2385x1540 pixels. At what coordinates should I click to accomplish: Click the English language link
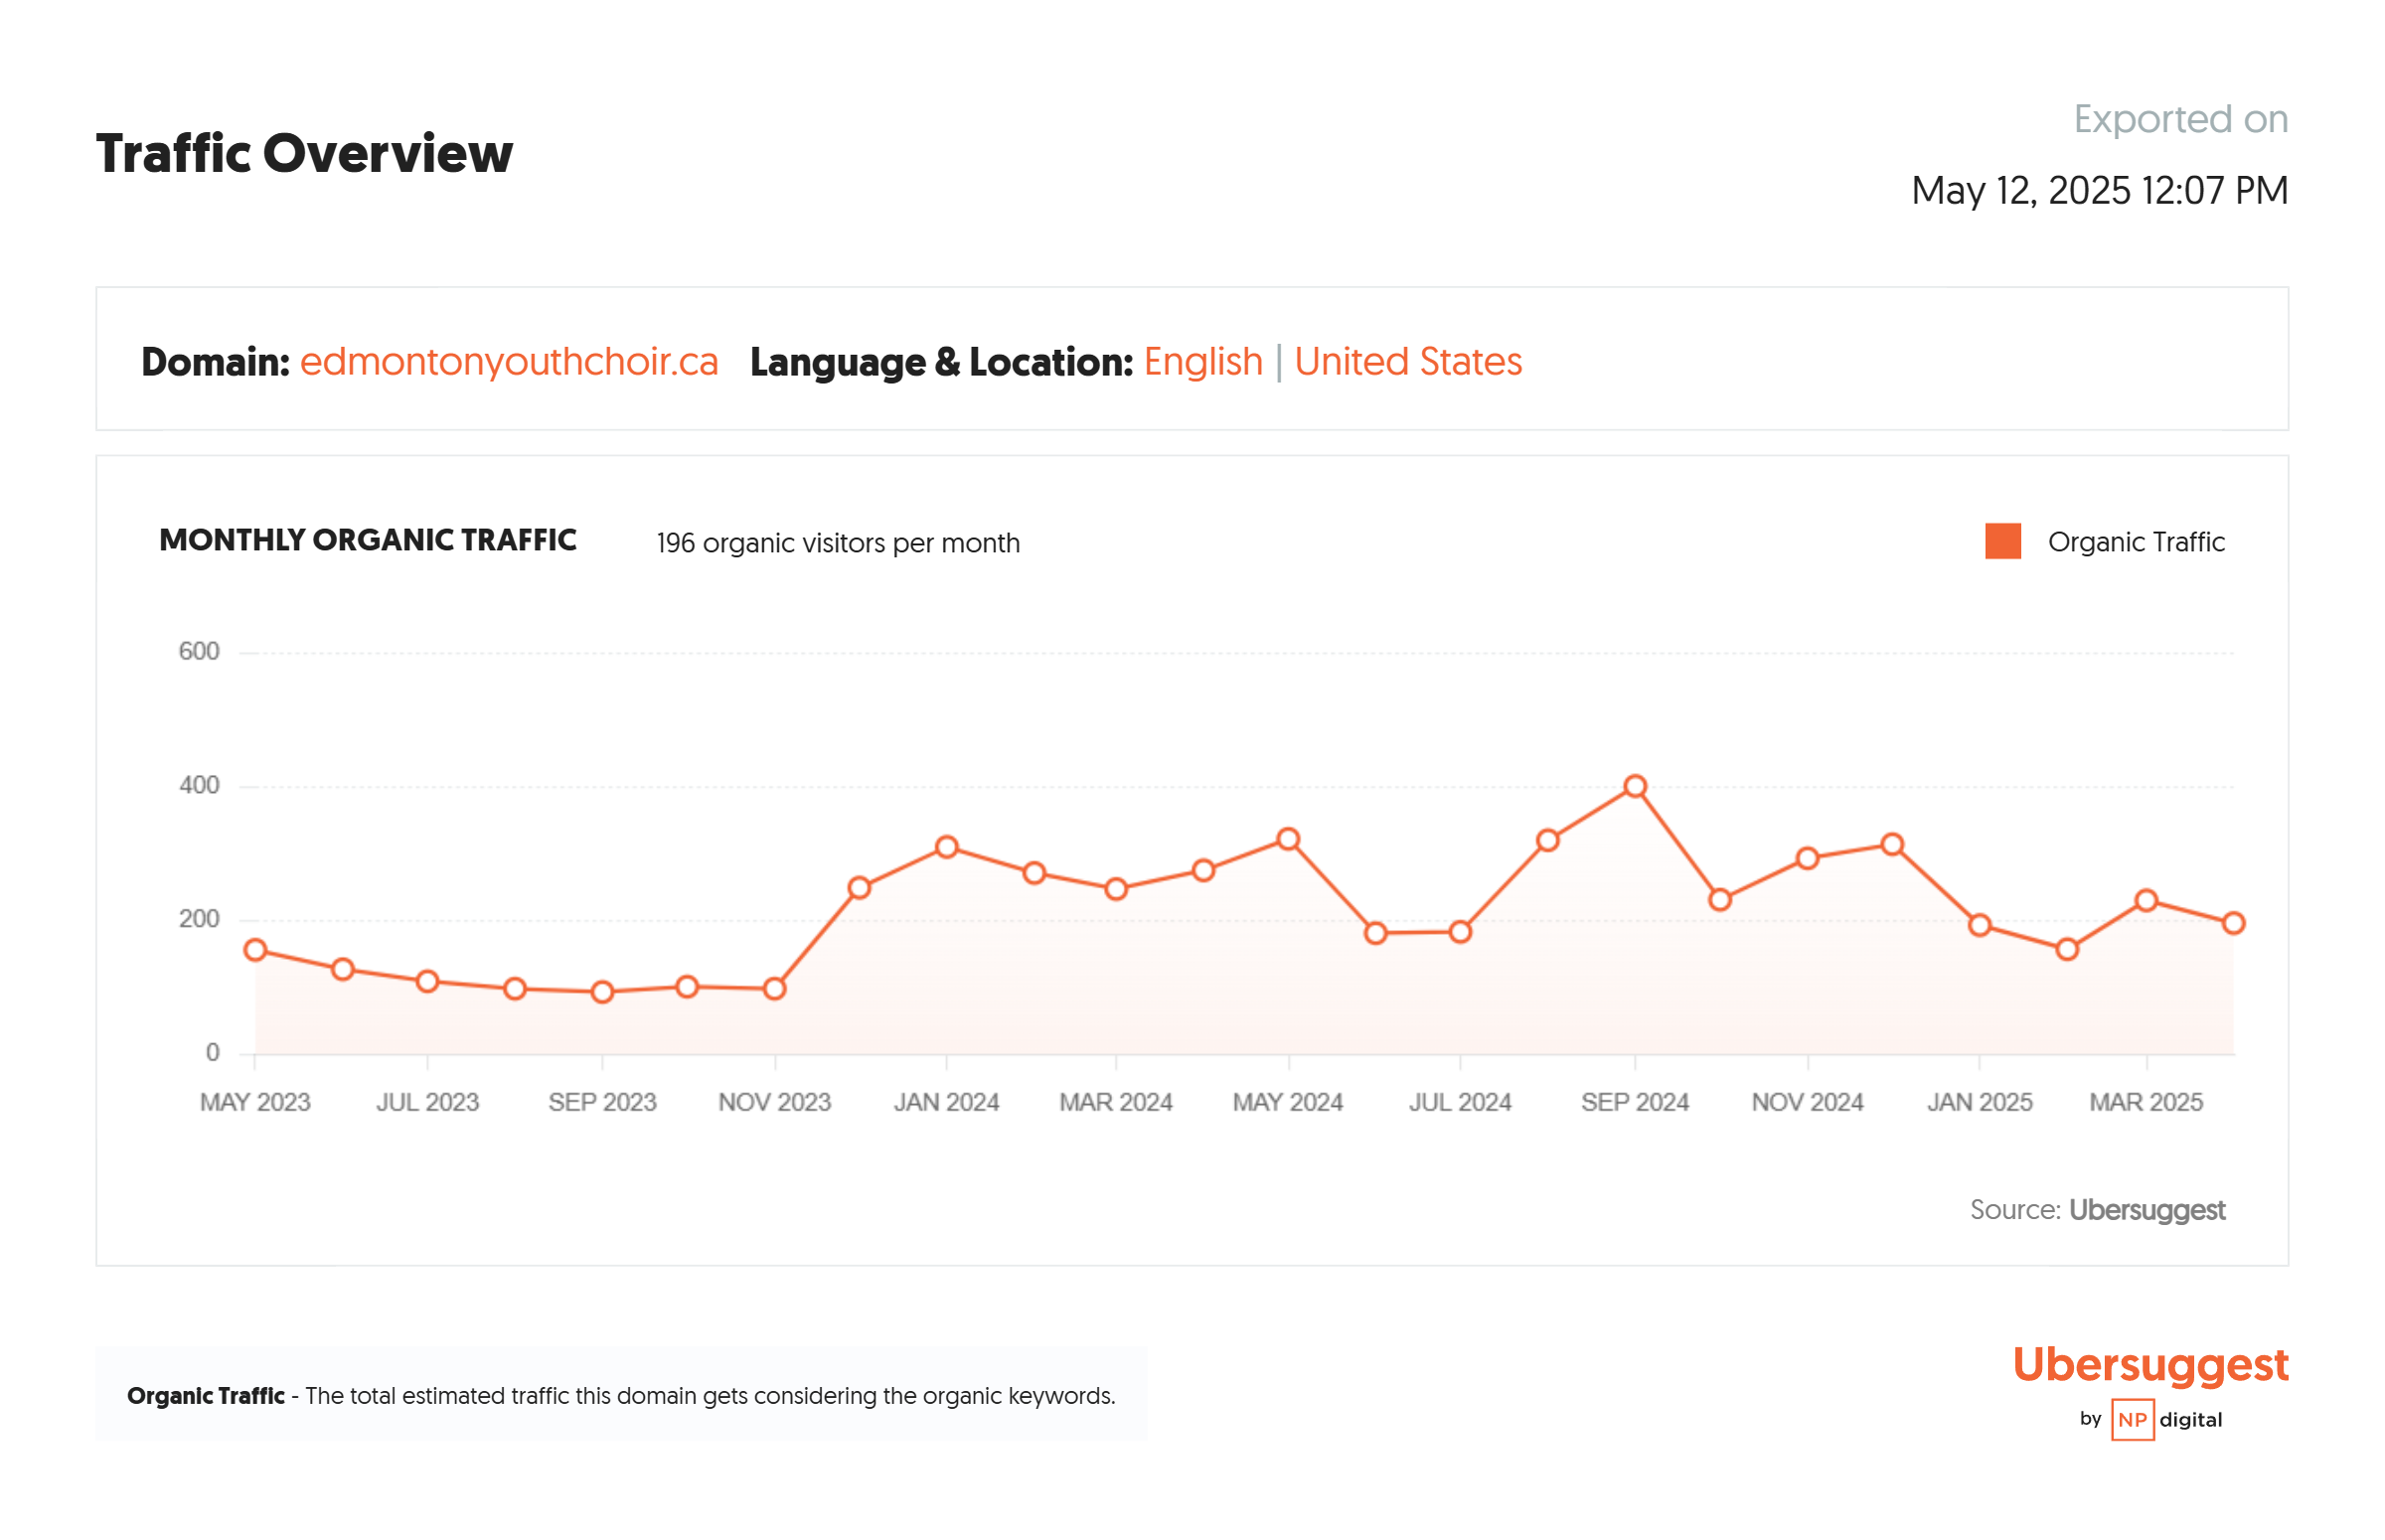point(1202,362)
